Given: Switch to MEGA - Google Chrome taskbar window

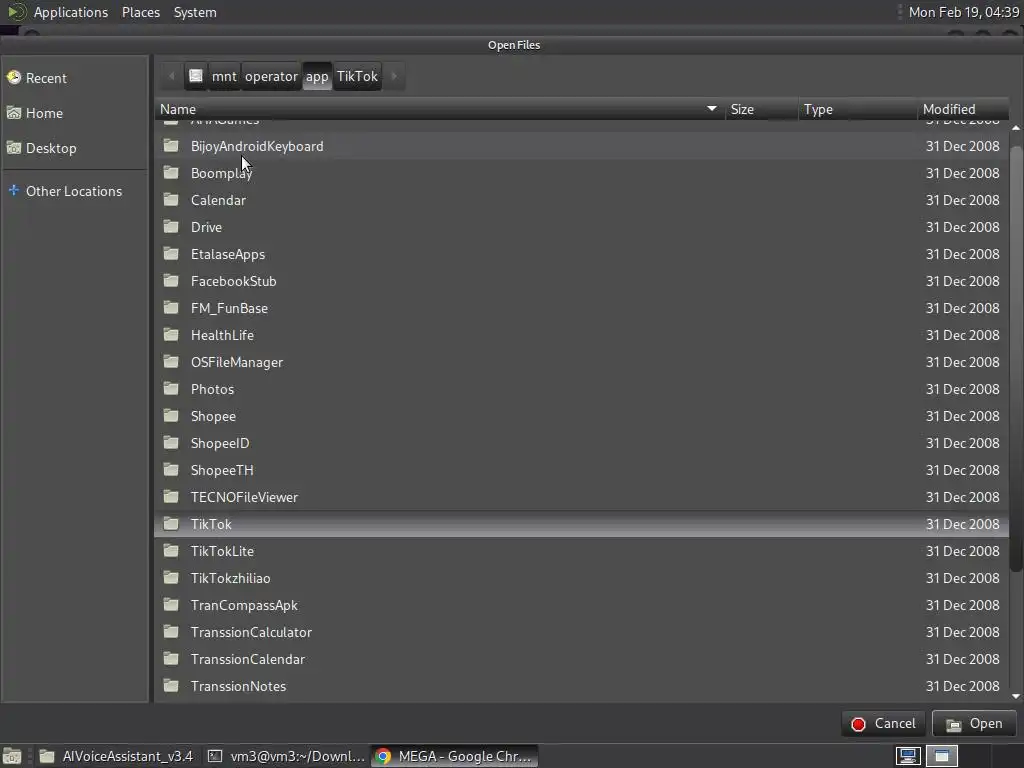Looking at the screenshot, I should pos(455,756).
